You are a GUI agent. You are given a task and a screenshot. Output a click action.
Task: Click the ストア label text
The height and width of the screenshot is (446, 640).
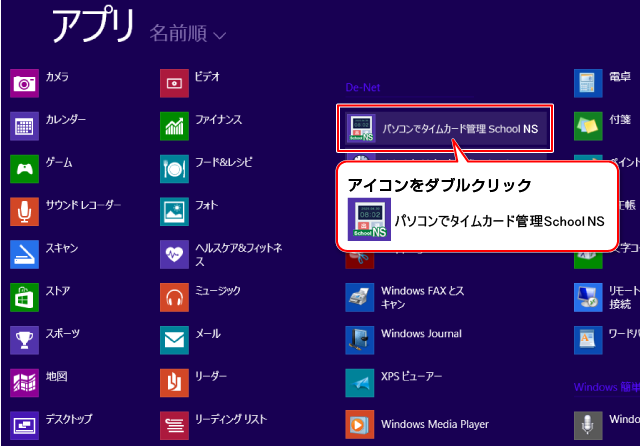coord(58,291)
